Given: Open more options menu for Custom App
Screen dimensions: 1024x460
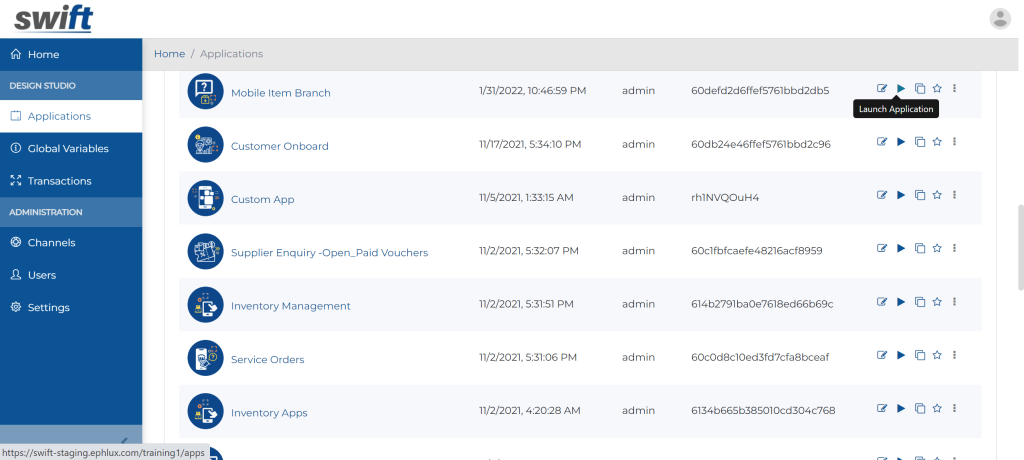Looking at the screenshot, I should point(955,195).
